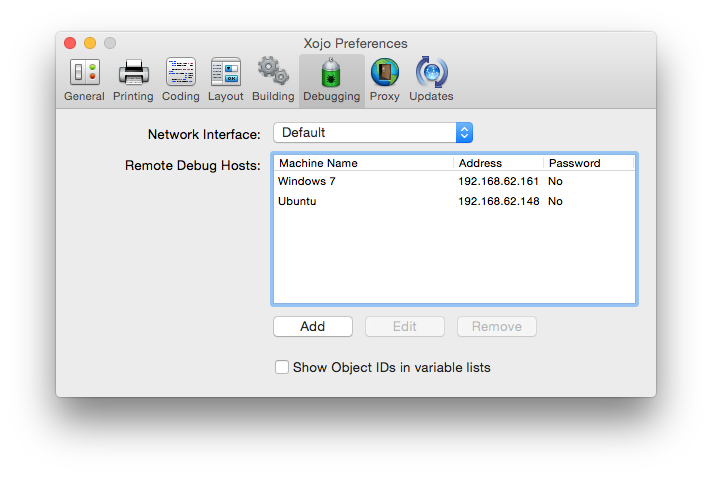Viewport: 712px width, 477px height.
Task: Open the Building preferences pane
Action: click(x=273, y=80)
